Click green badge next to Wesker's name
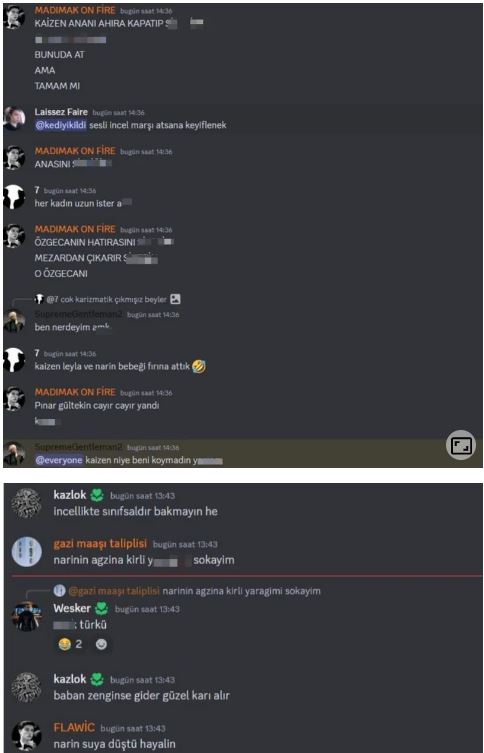 [101, 608]
